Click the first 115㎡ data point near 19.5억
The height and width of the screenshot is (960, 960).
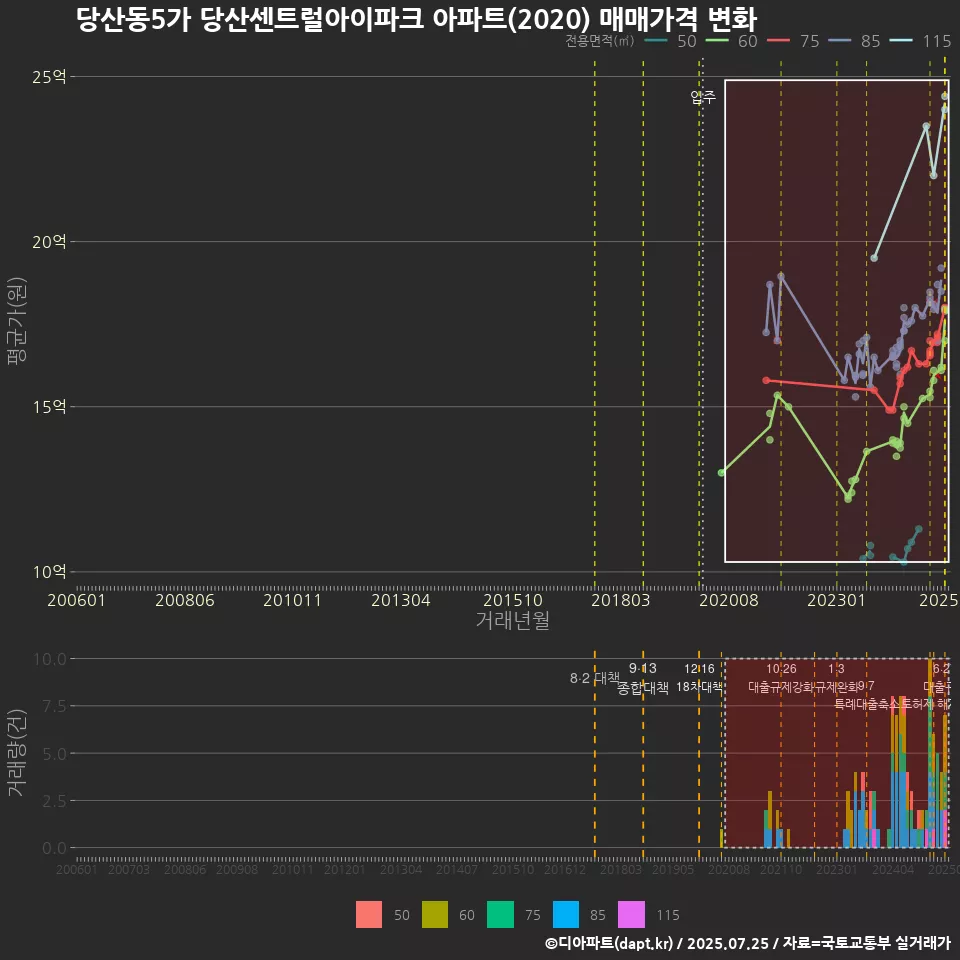click(x=874, y=258)
